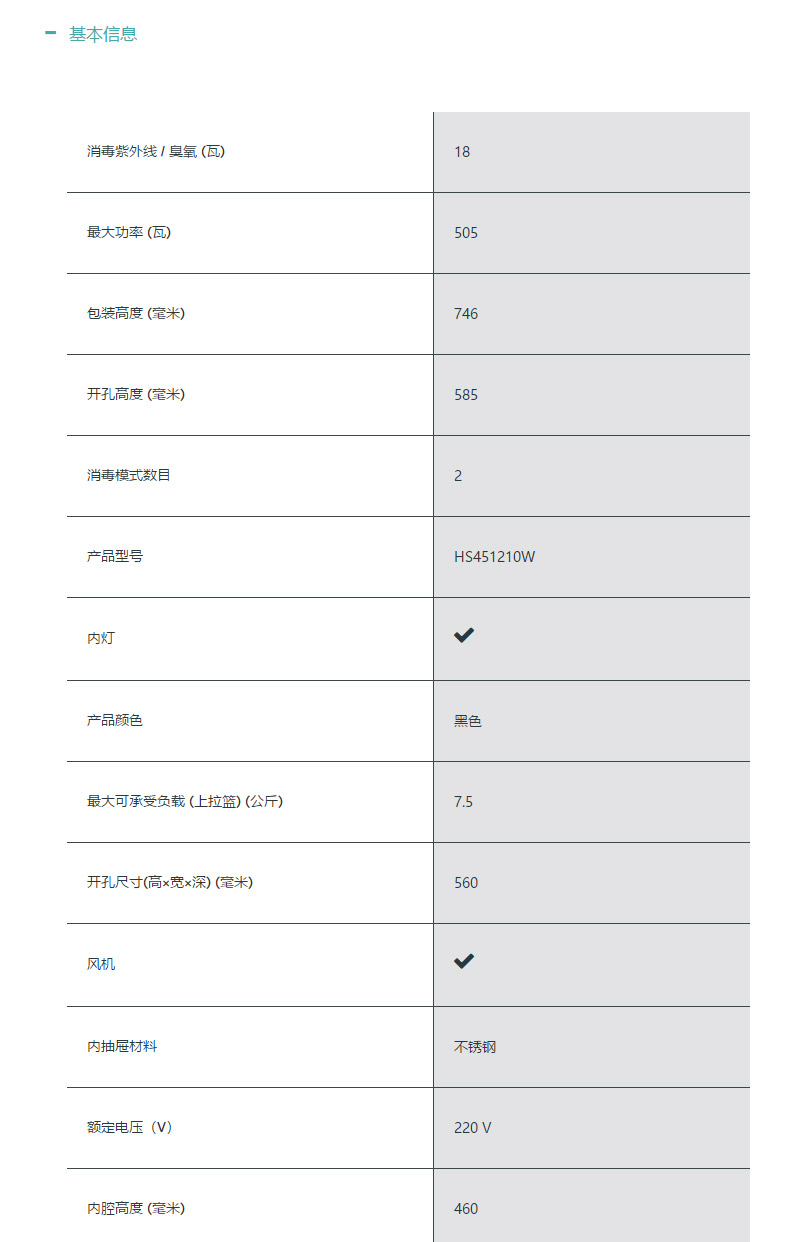The height and width of the screenshot is (1242, 790).
Task: Click the 内腔高度 value 460
Action: (466, 1209)
